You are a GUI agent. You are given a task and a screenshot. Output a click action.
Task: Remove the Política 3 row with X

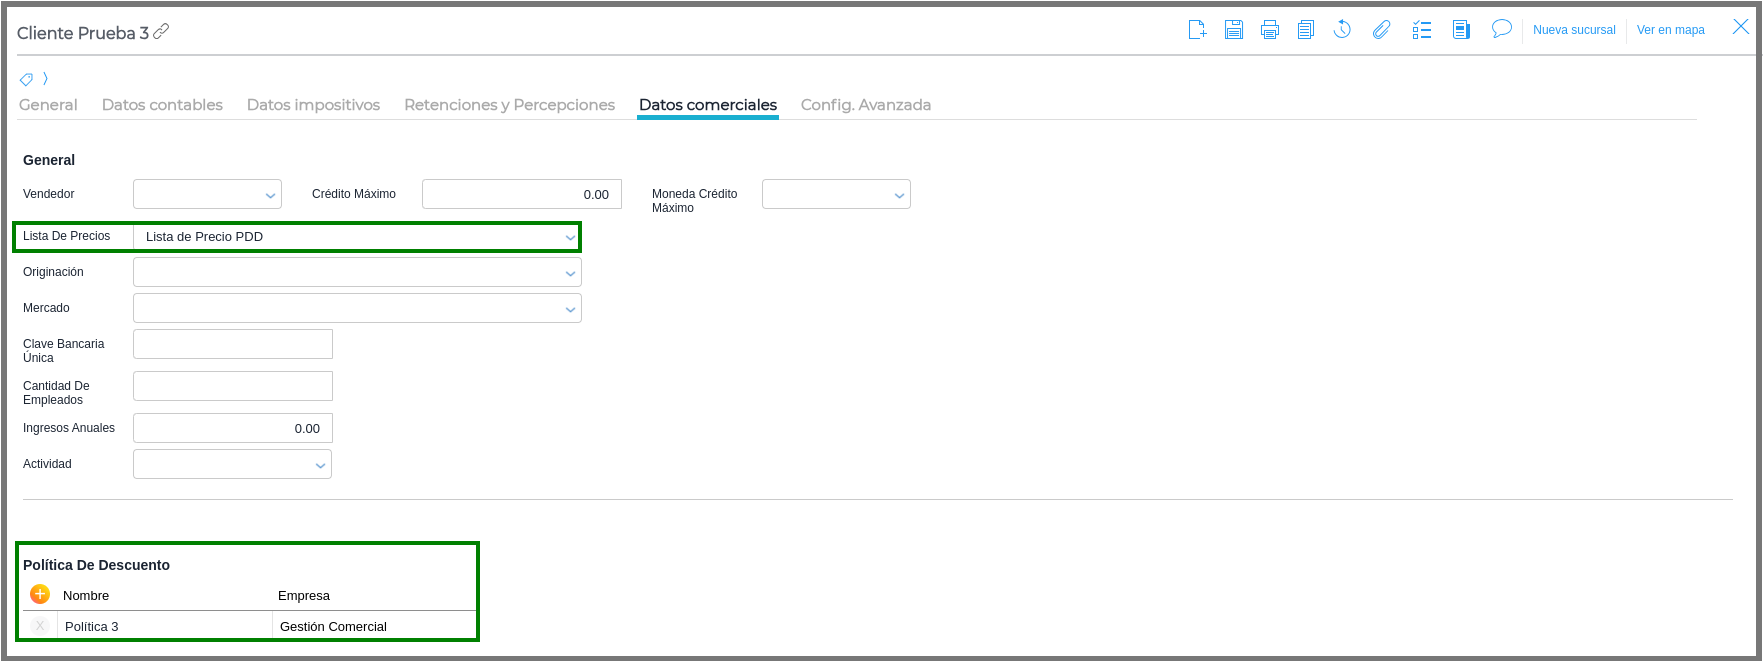point(40,626)
